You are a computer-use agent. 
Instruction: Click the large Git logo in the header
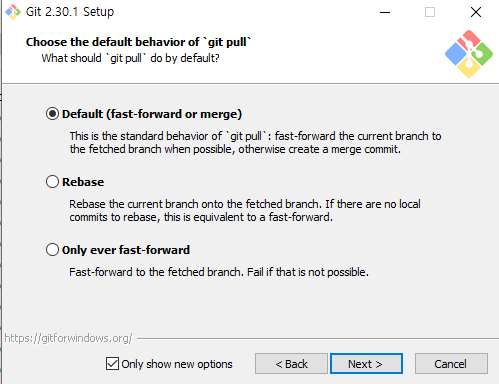point(469,54)
